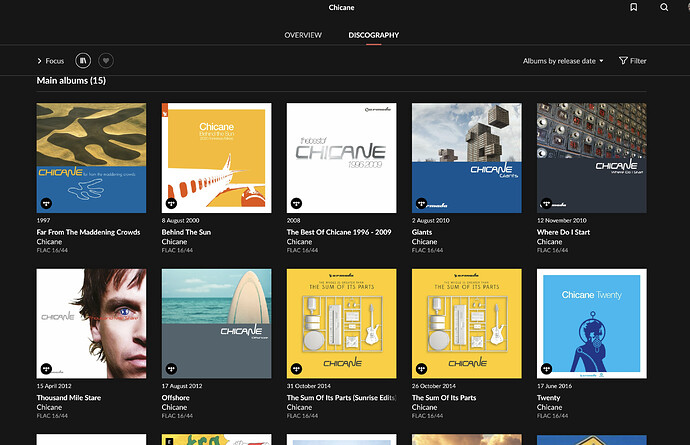Click the Main albums (15) heading

71,81
